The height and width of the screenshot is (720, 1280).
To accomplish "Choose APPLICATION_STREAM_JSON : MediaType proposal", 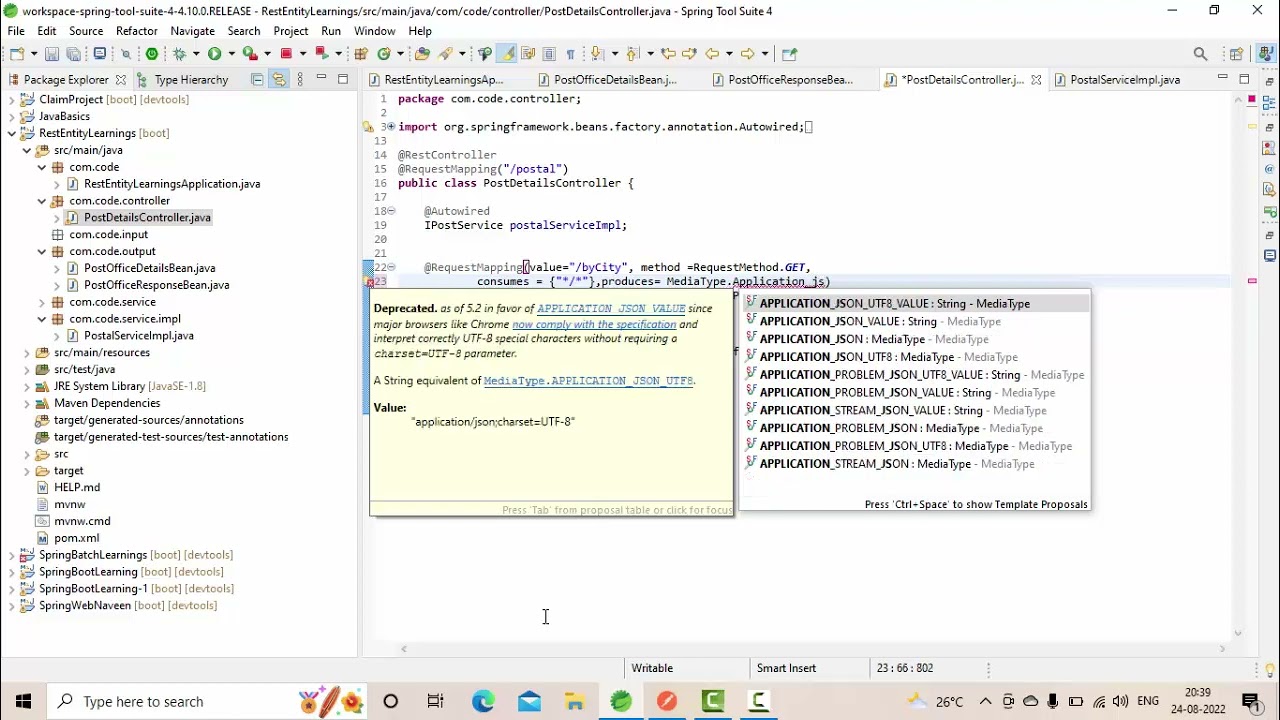I will 914,464.
